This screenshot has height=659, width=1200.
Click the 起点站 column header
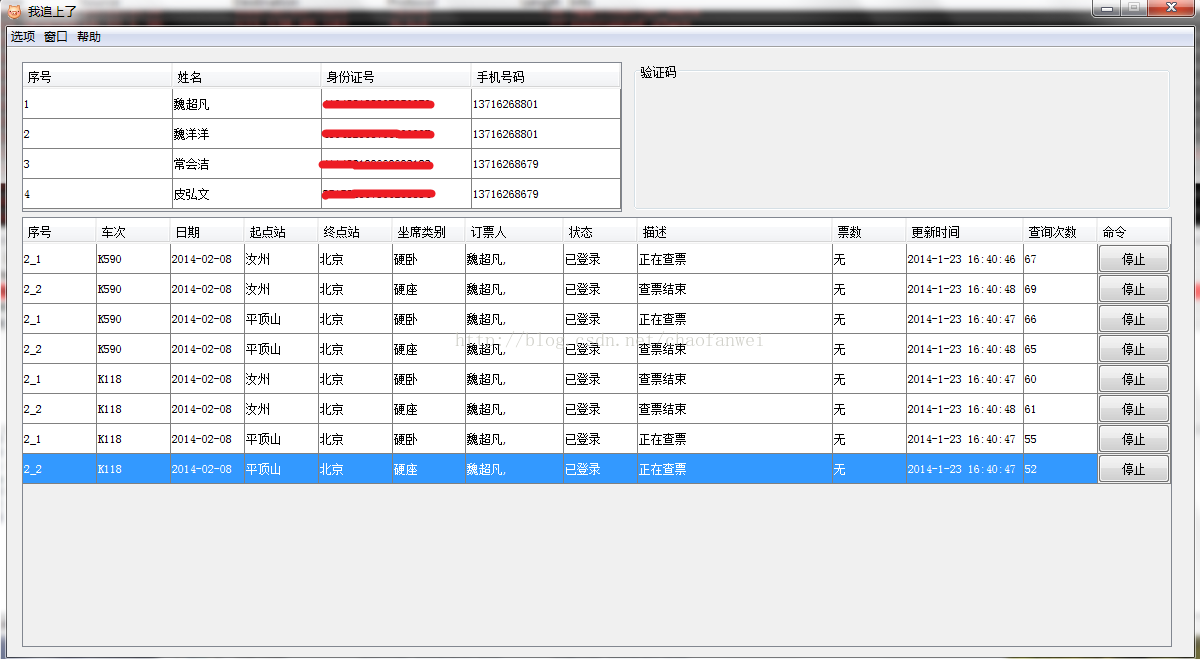[x=281, y=232]
